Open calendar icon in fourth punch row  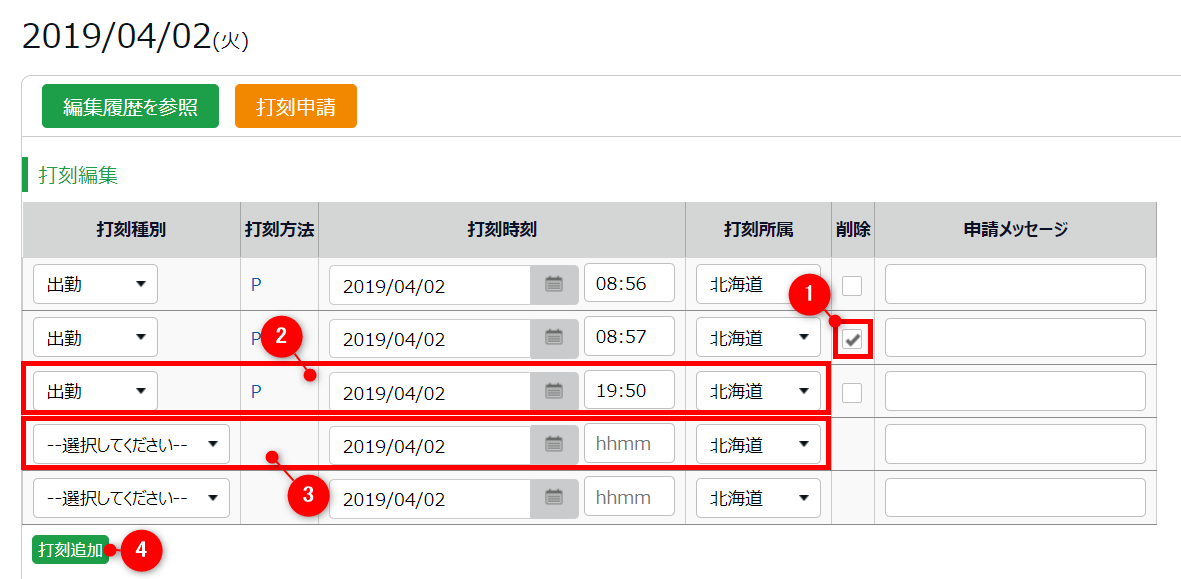[x=554, y=444]
